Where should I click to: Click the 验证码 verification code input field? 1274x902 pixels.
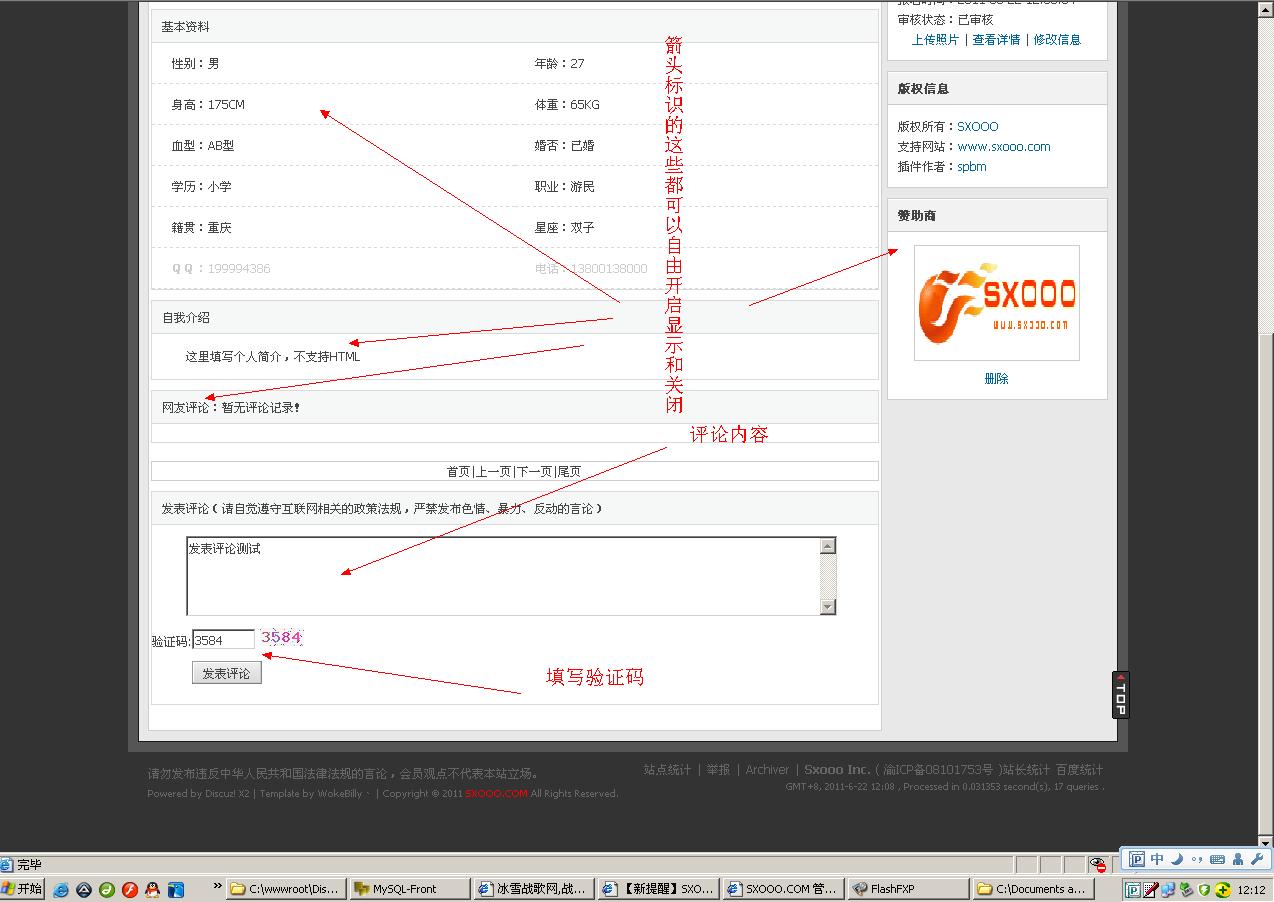pos(221,639)
